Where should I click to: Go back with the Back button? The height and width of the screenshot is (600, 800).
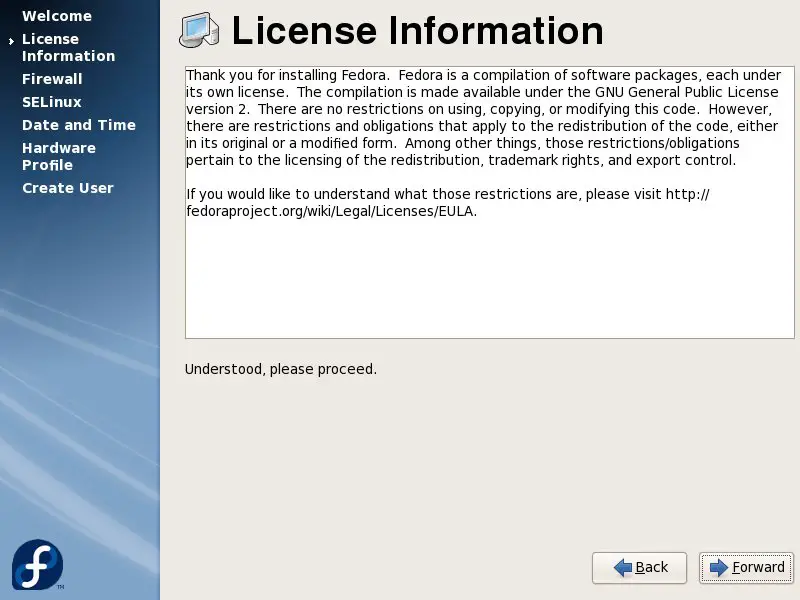tap(639, 567)
